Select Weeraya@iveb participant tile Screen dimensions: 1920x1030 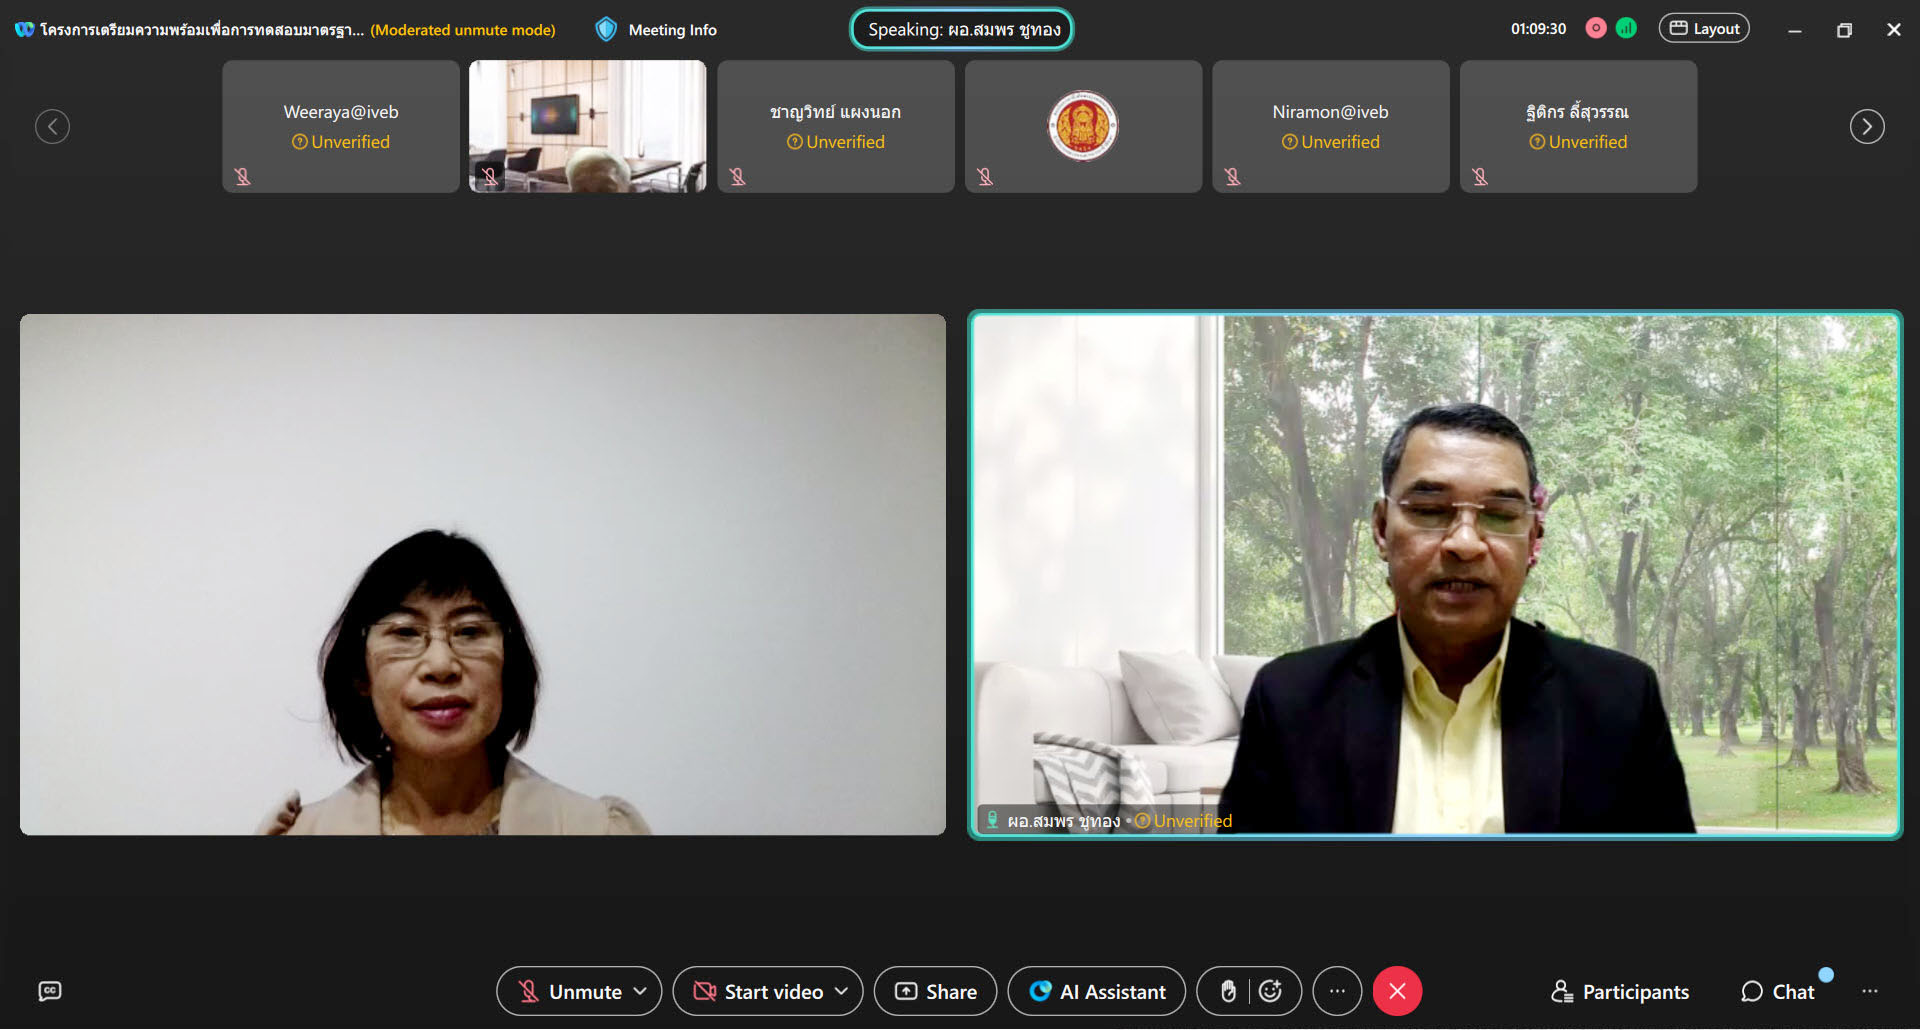pos(341,126)
